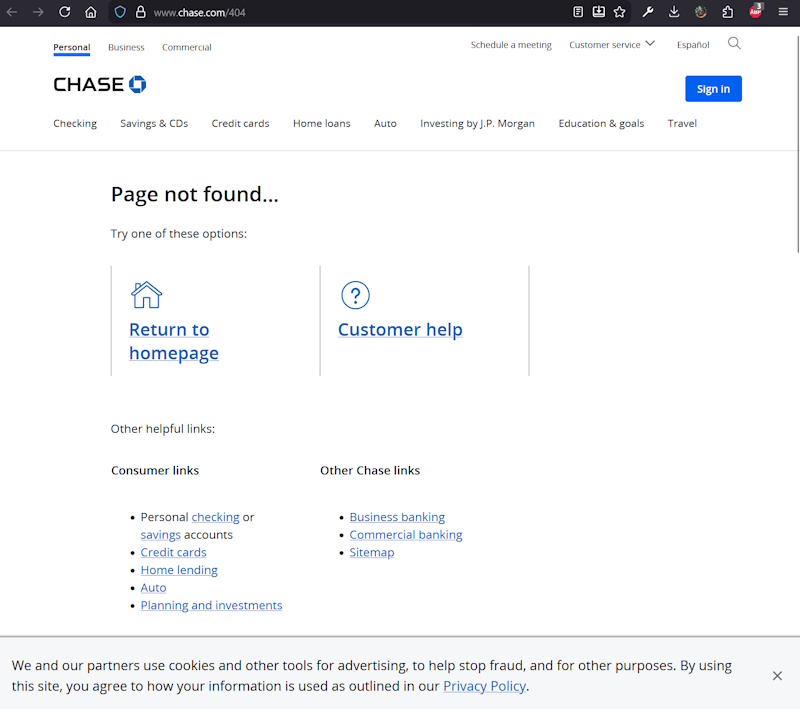Viewport: 800px width, 709px height.
Task: Reload the page with the browser refresh icon
Action: 65,12
